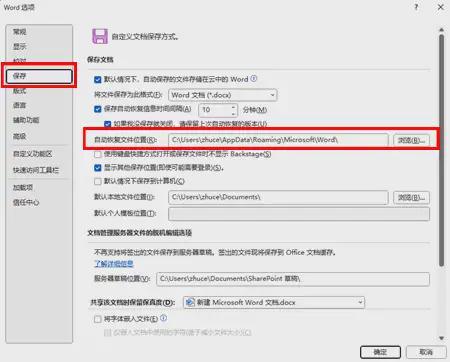Open the 了解详细信息 (Learn more) link
This screenshot has width=450, height=362.
pos(114,264)
